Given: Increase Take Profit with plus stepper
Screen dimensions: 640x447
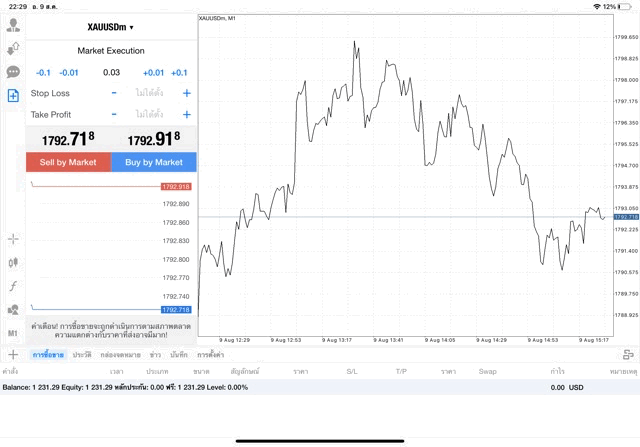Looking at the screenshot, I should click(x=186, y=114).
